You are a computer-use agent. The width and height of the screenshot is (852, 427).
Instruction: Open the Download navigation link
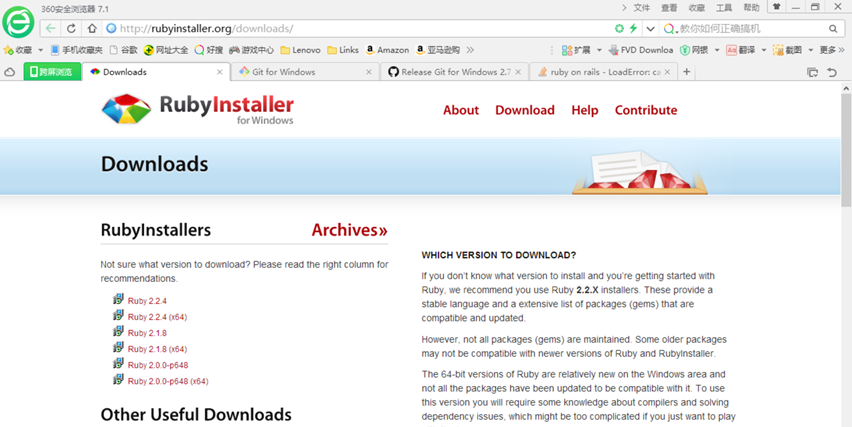click(x=525, y=110)
